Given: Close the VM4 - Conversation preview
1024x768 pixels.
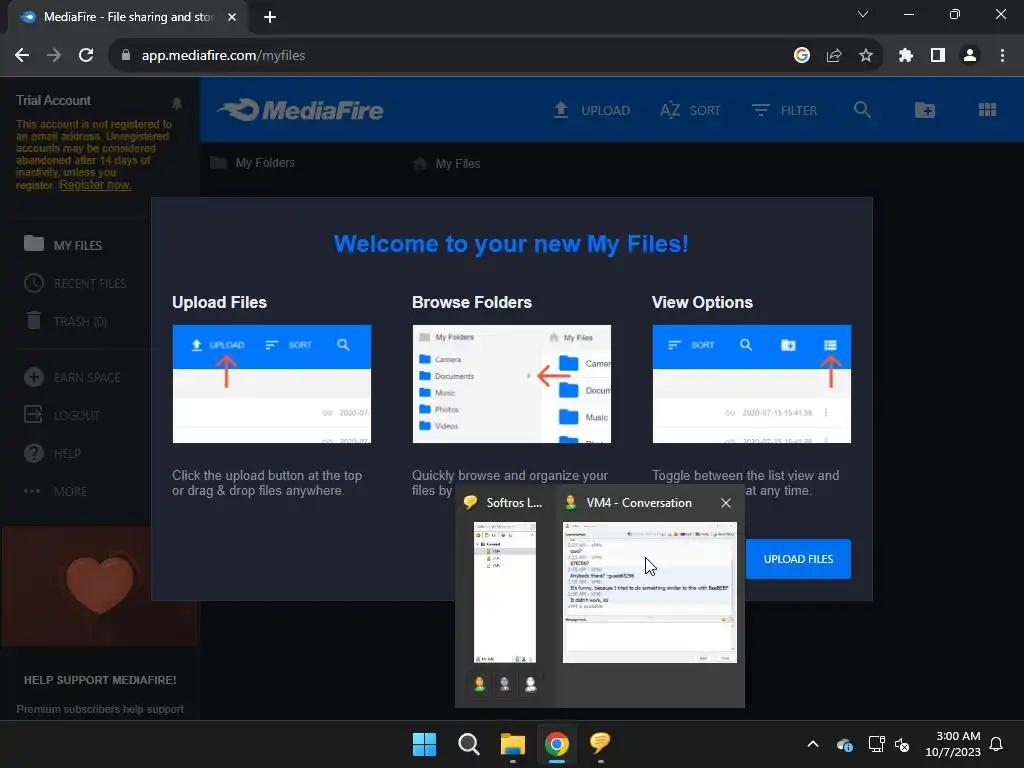Looking at the screenshot, I should pos(726,503).
